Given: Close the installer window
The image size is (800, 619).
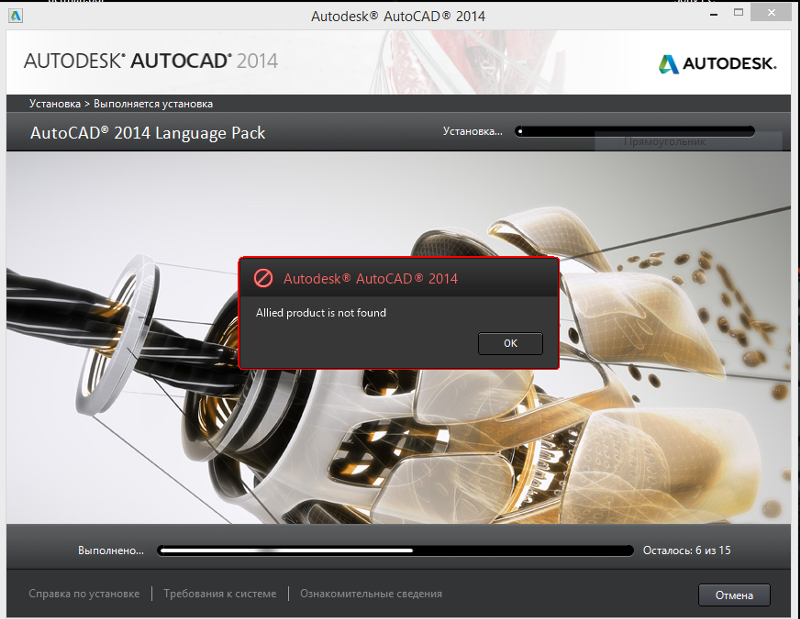Looking at the screenshot, I should coord(771,13).
